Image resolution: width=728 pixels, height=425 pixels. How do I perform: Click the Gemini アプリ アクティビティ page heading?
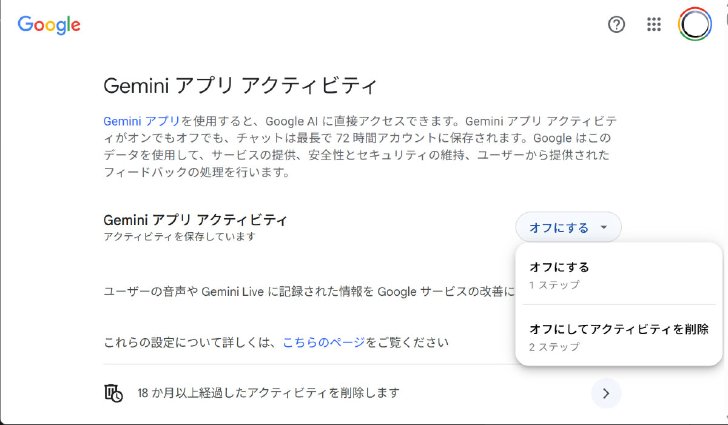tap(240, 86)
